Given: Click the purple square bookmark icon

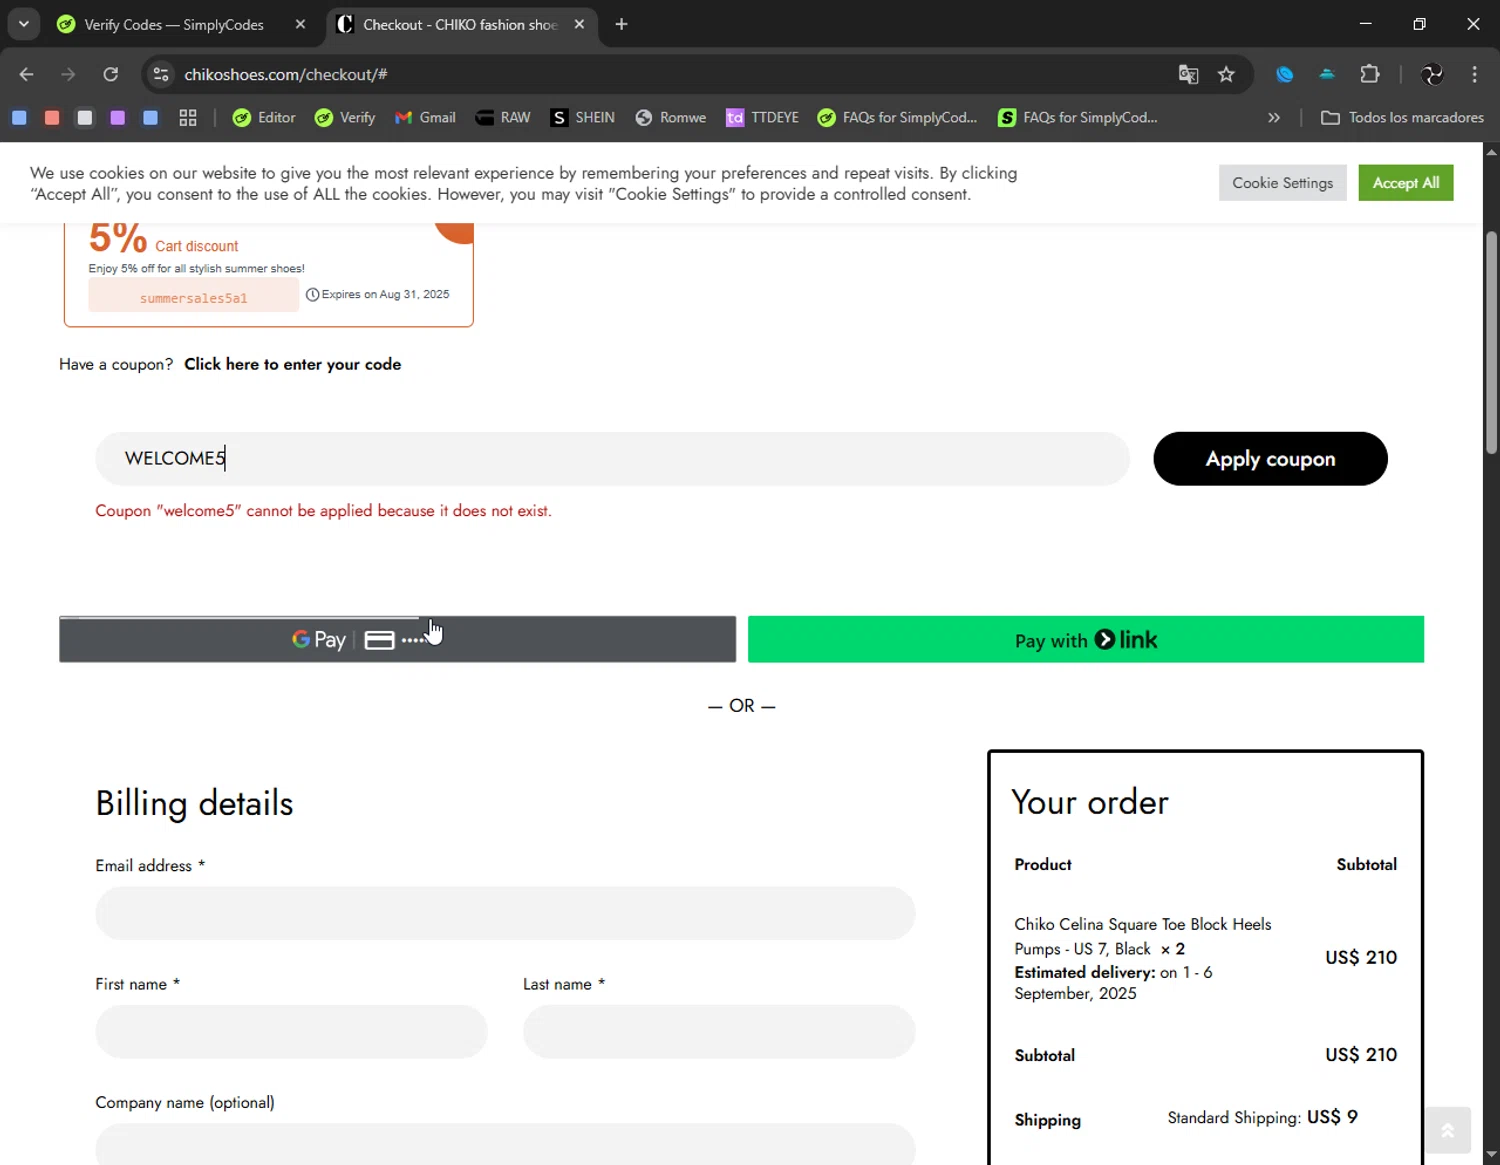Looking at the screenshot, I should coord(118,118).
